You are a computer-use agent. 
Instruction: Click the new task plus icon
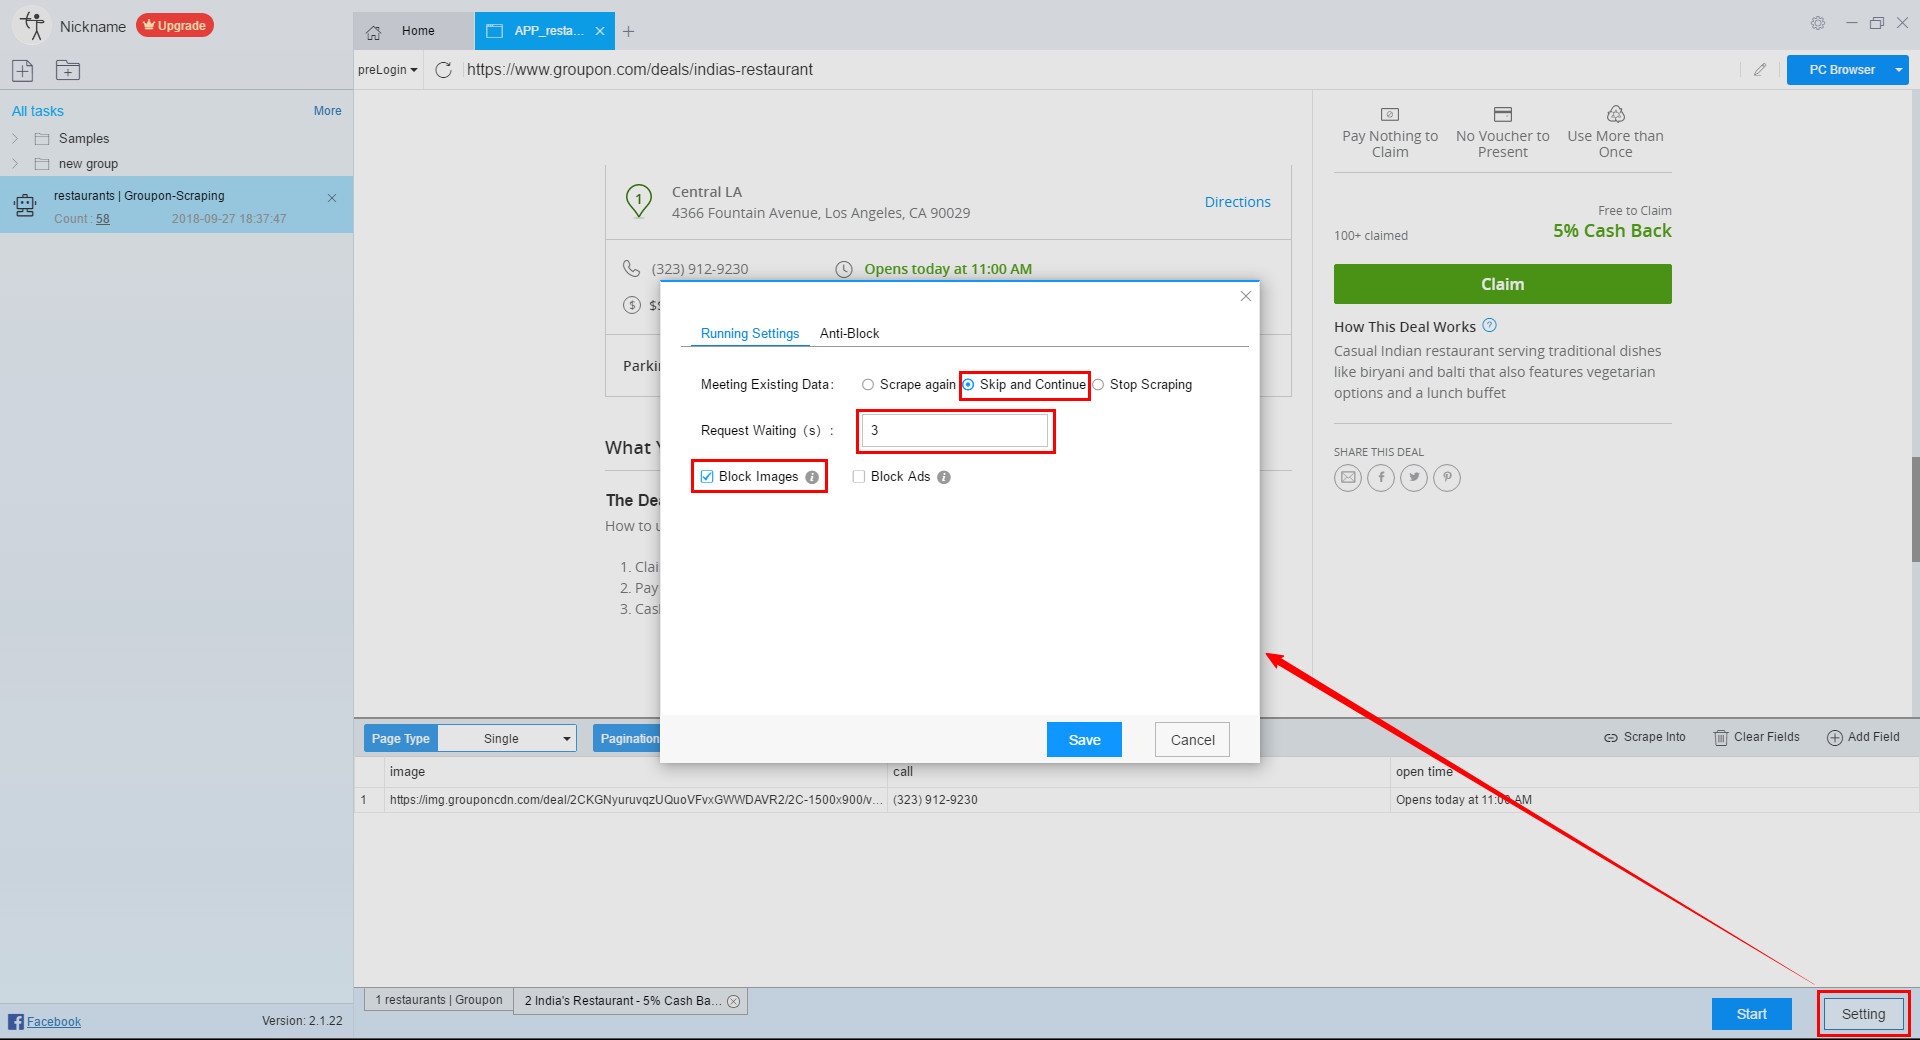pyautogui.click(x=23, y=70)
